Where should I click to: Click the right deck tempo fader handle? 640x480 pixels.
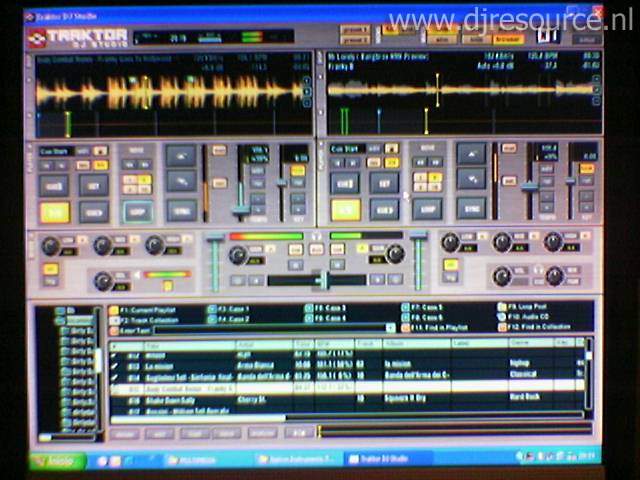pyautogui.click(x=529, y=187)
